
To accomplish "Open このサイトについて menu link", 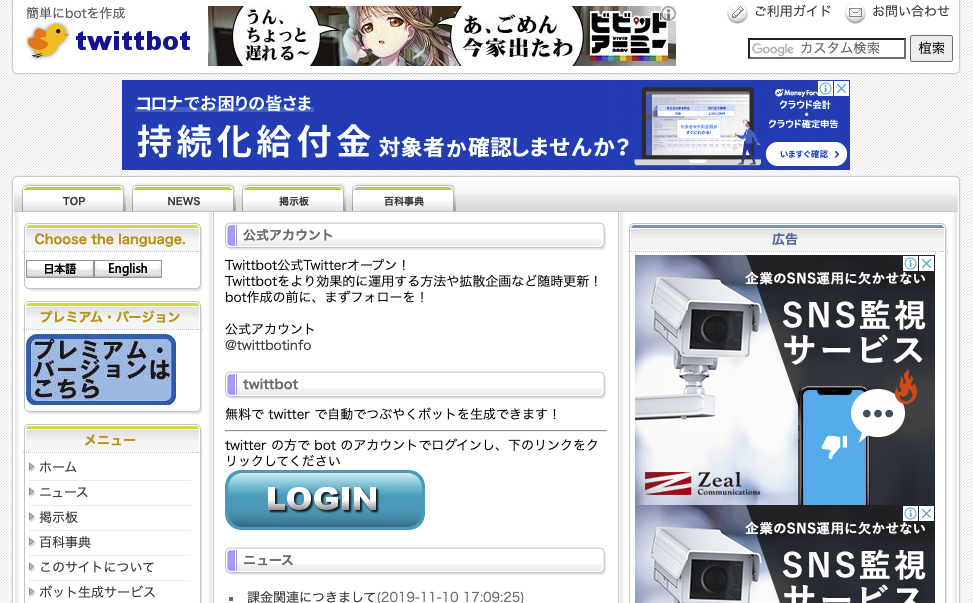I will (97, 567).
